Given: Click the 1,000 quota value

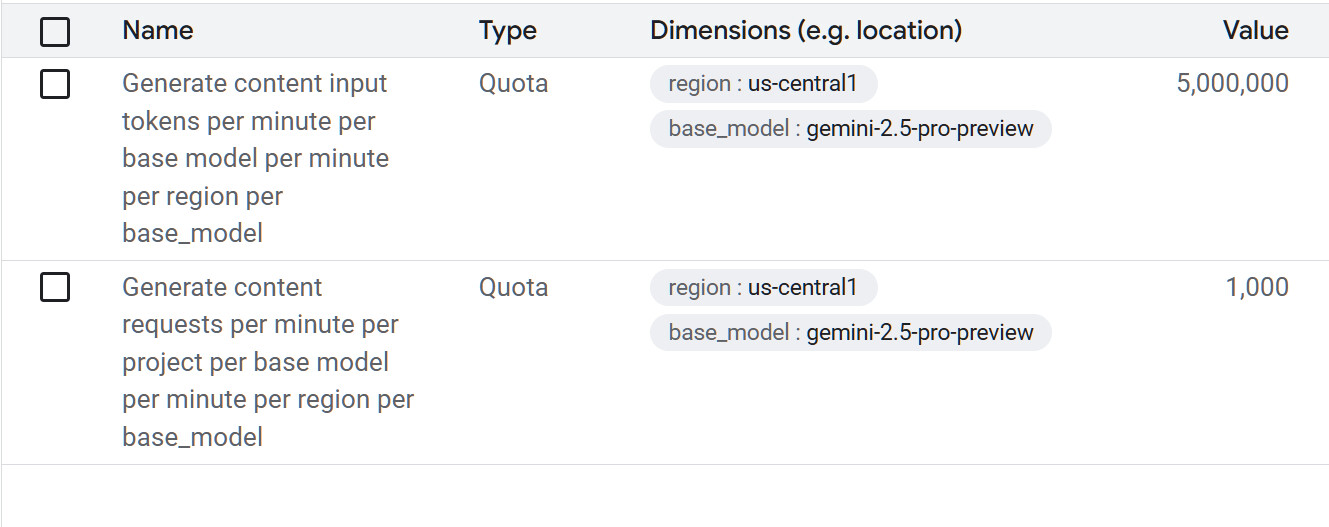Looking at the screenshot, I should point(1256,288).
